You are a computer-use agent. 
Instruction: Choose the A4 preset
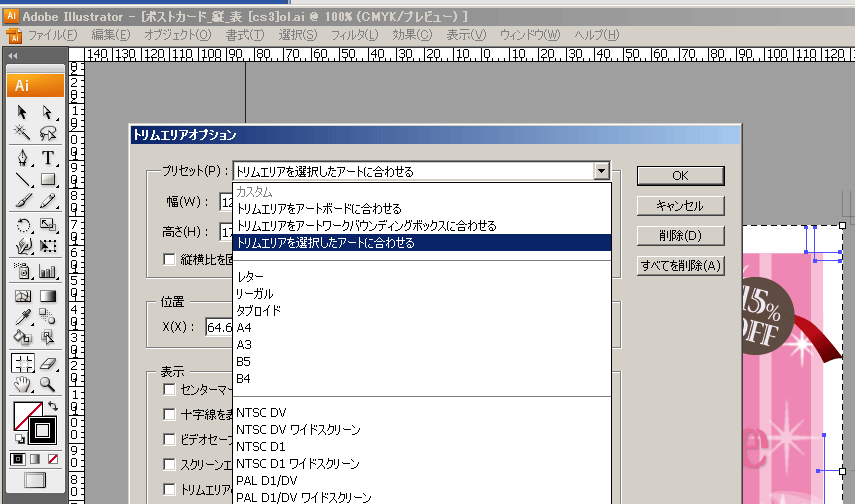[422, 328]
